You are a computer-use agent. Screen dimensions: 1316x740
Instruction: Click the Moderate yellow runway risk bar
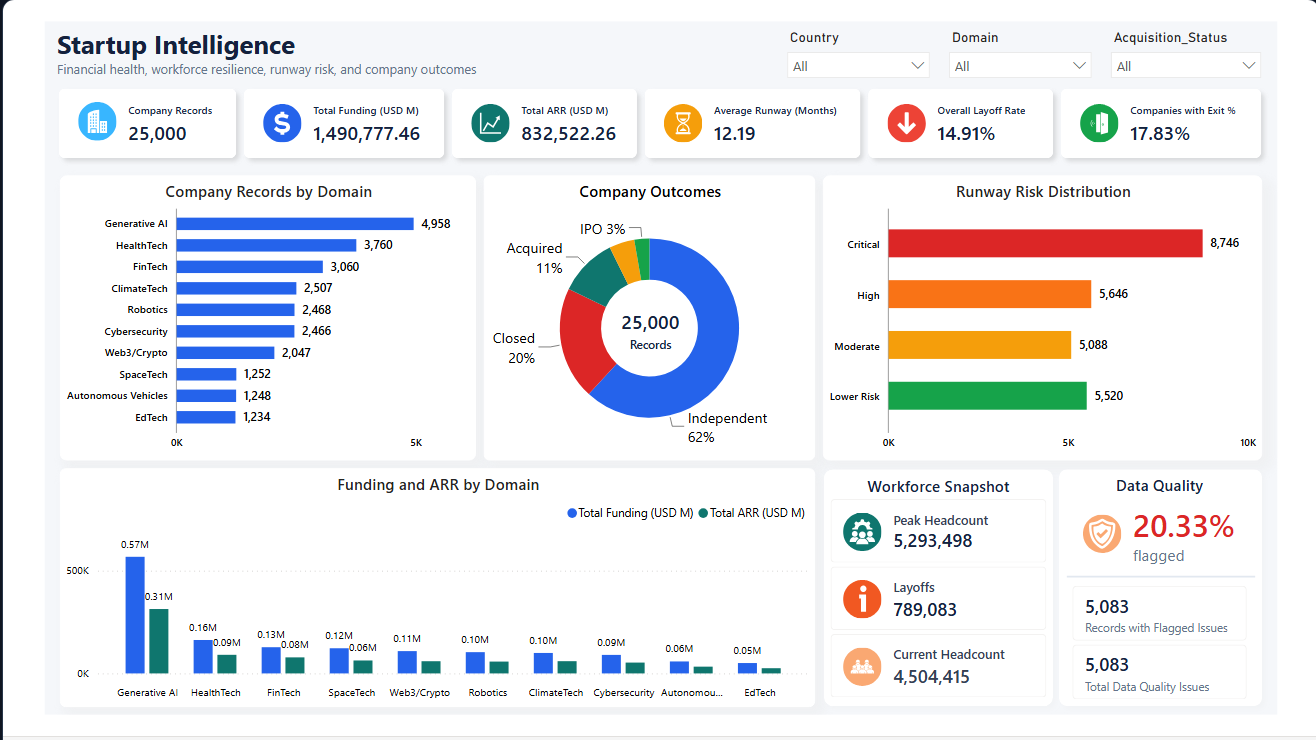980,345
